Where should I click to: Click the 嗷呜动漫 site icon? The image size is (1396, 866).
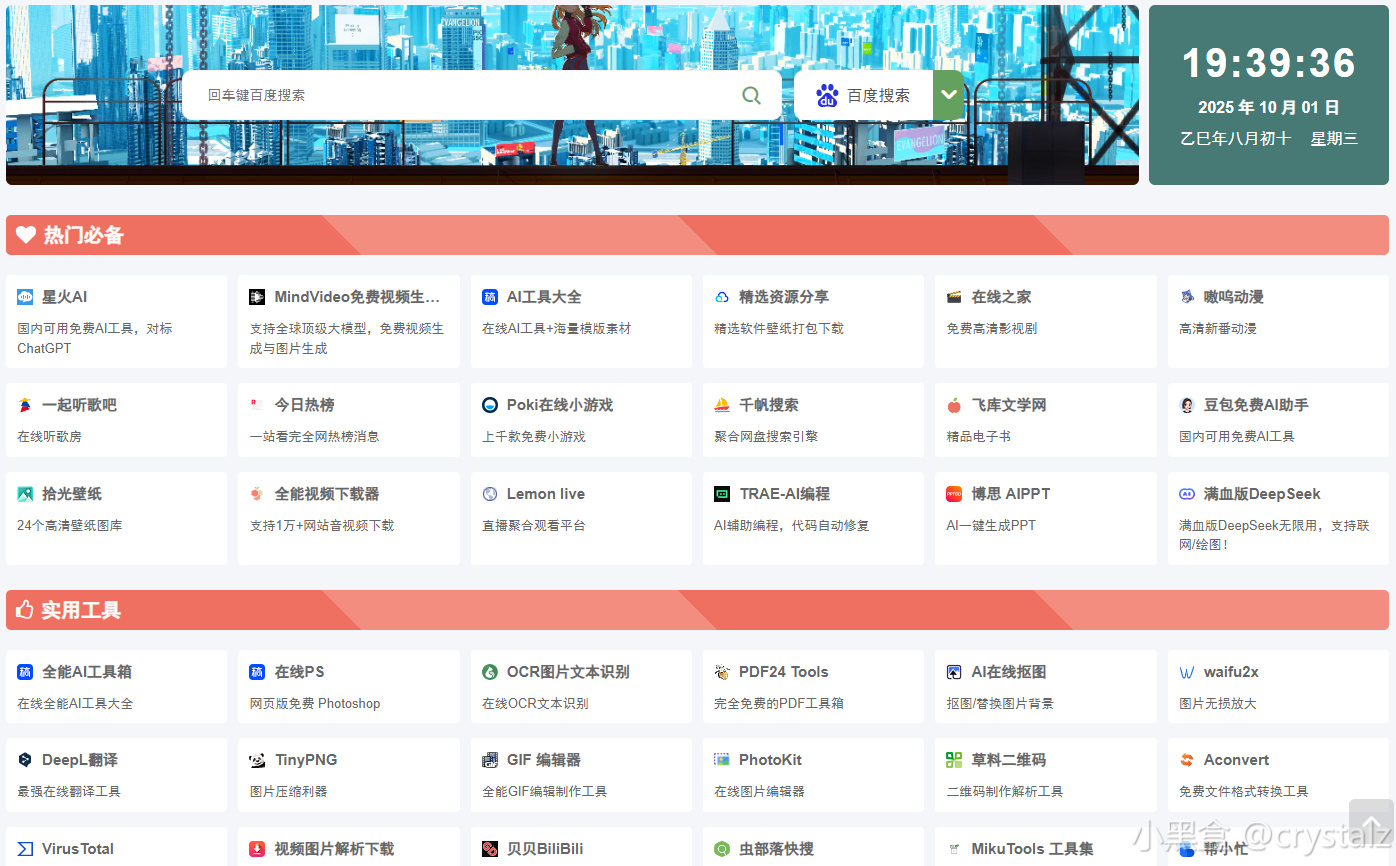(x=1187, y=297)
